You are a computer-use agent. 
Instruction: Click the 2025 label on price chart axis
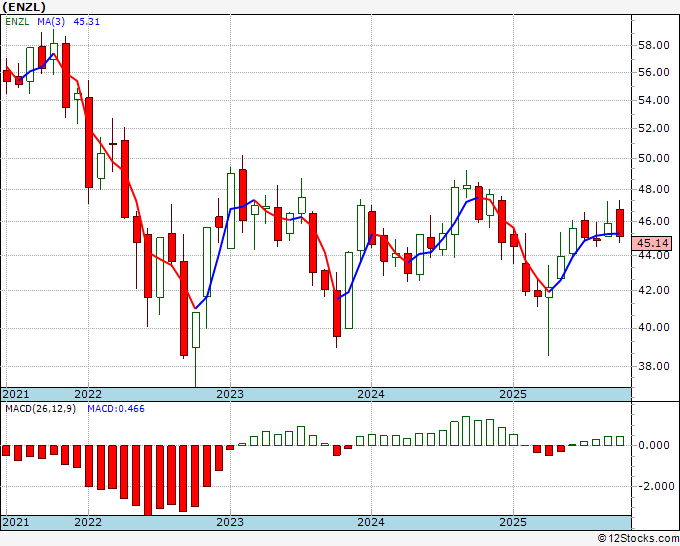[513, 394]
